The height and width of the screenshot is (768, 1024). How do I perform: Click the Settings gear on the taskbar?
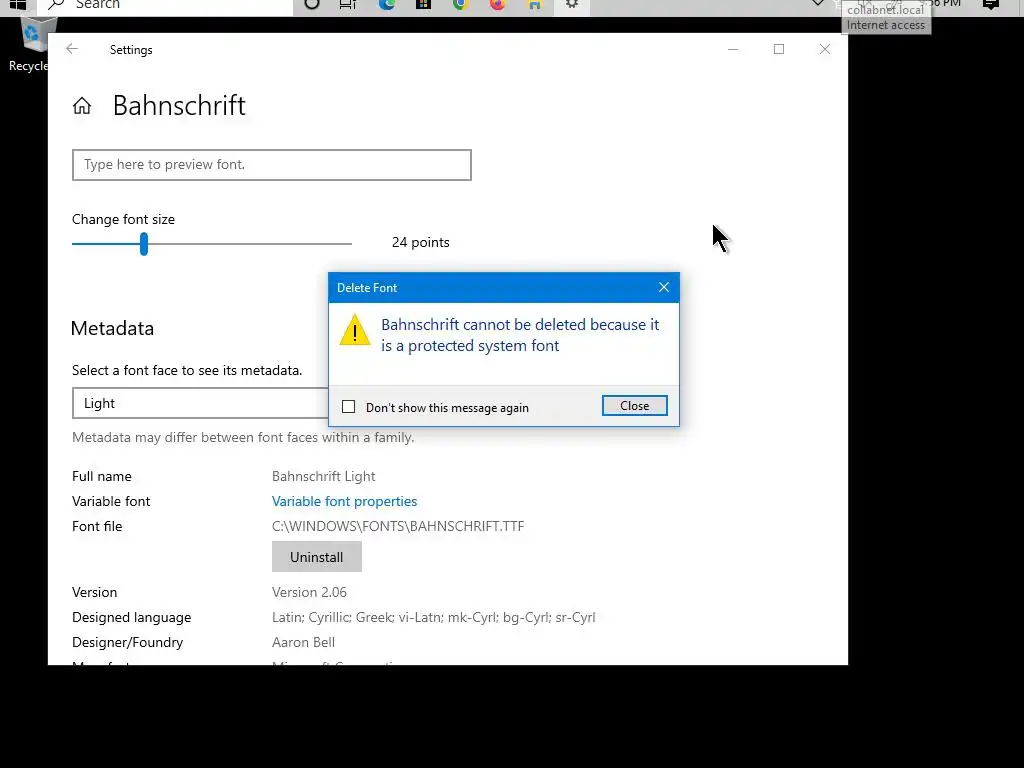click(x=571, y=4)
